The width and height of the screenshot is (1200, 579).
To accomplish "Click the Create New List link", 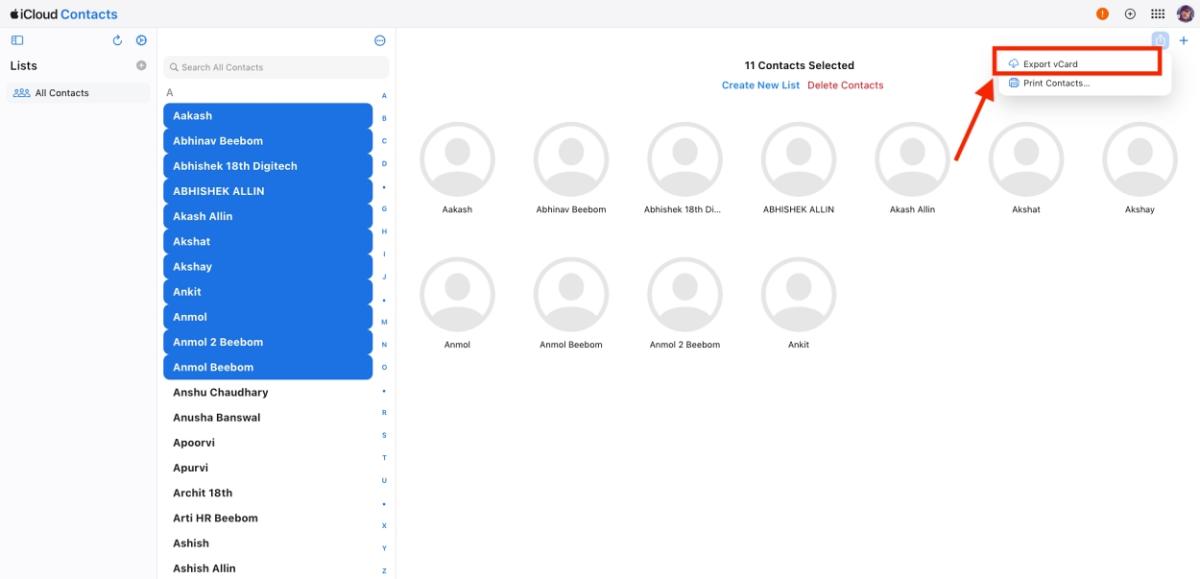I will click(x=760, y=86).
